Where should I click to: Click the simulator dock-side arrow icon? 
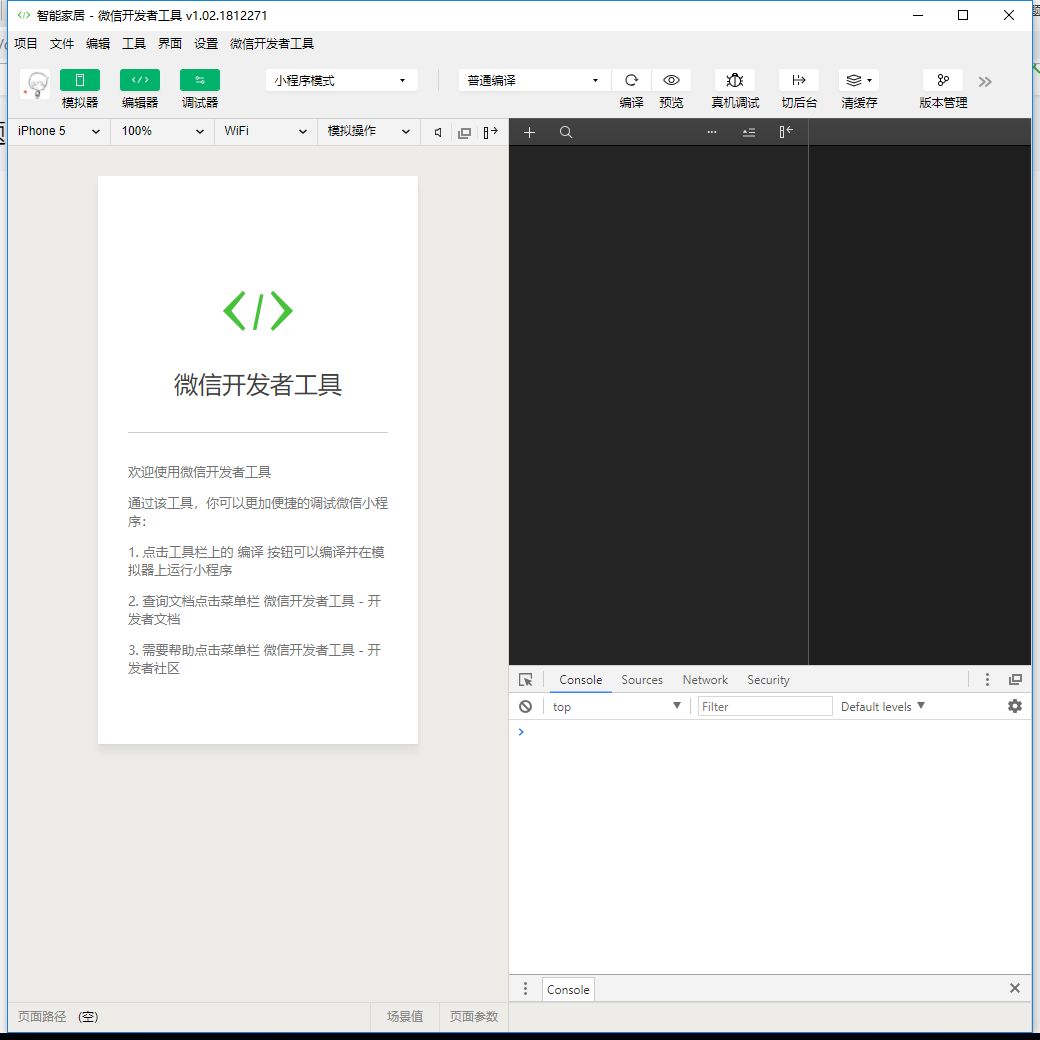(491, 133)
